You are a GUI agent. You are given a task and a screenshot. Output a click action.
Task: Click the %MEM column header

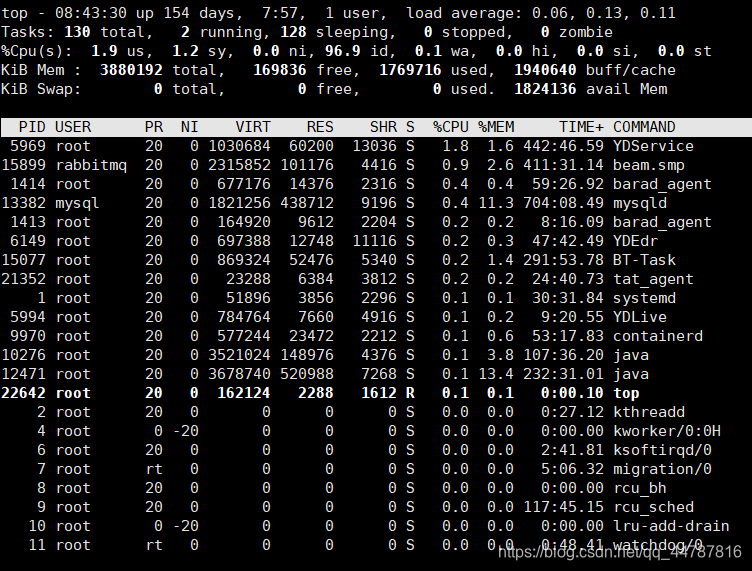click(x=496, y=127)
